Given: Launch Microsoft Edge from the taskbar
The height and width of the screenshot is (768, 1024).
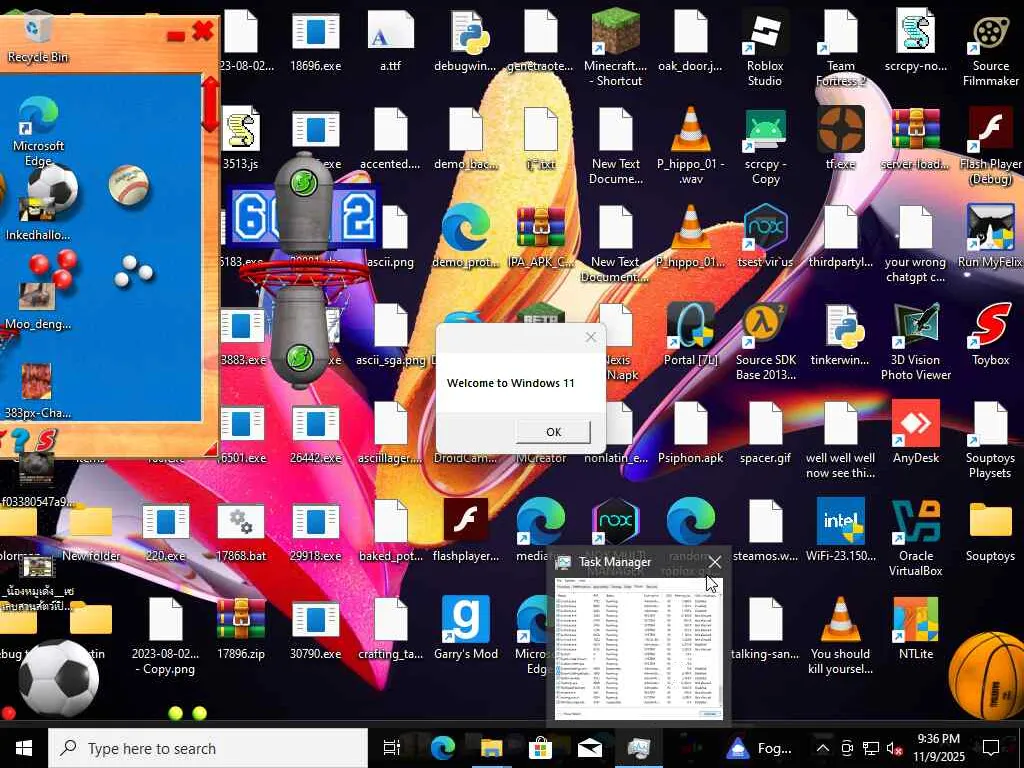Looking at the screenshot, I should point(442,748).
